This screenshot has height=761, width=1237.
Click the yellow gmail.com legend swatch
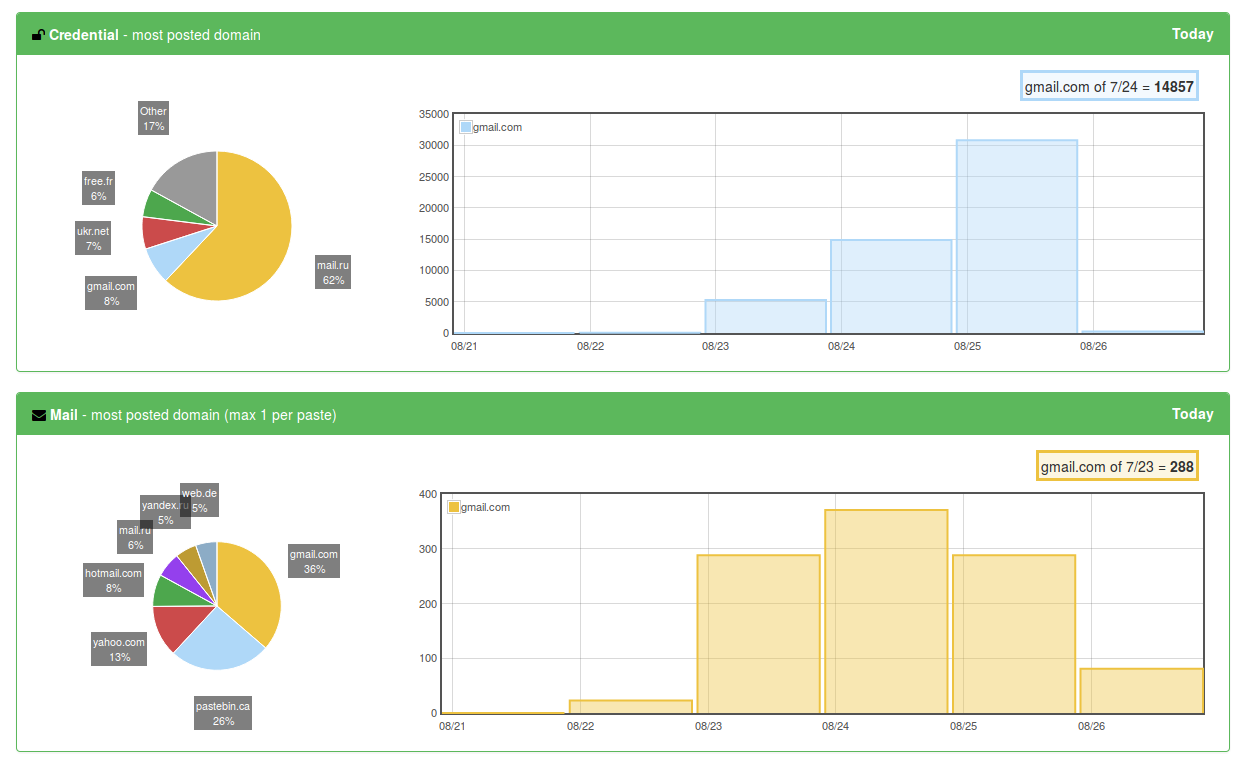[x=452, y=507]
